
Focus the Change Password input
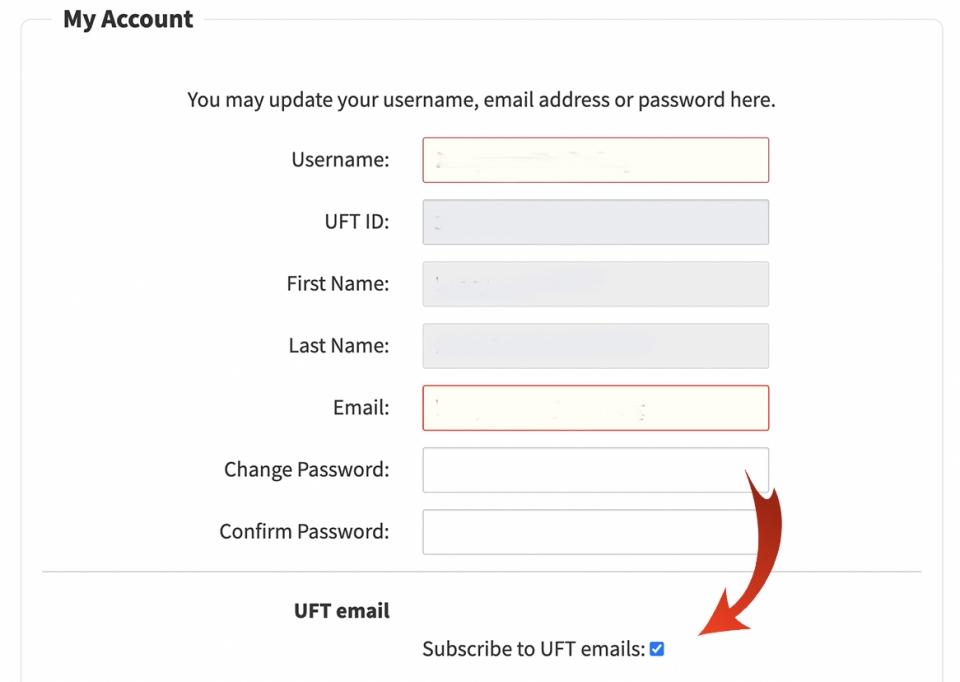tap(595, 469)
